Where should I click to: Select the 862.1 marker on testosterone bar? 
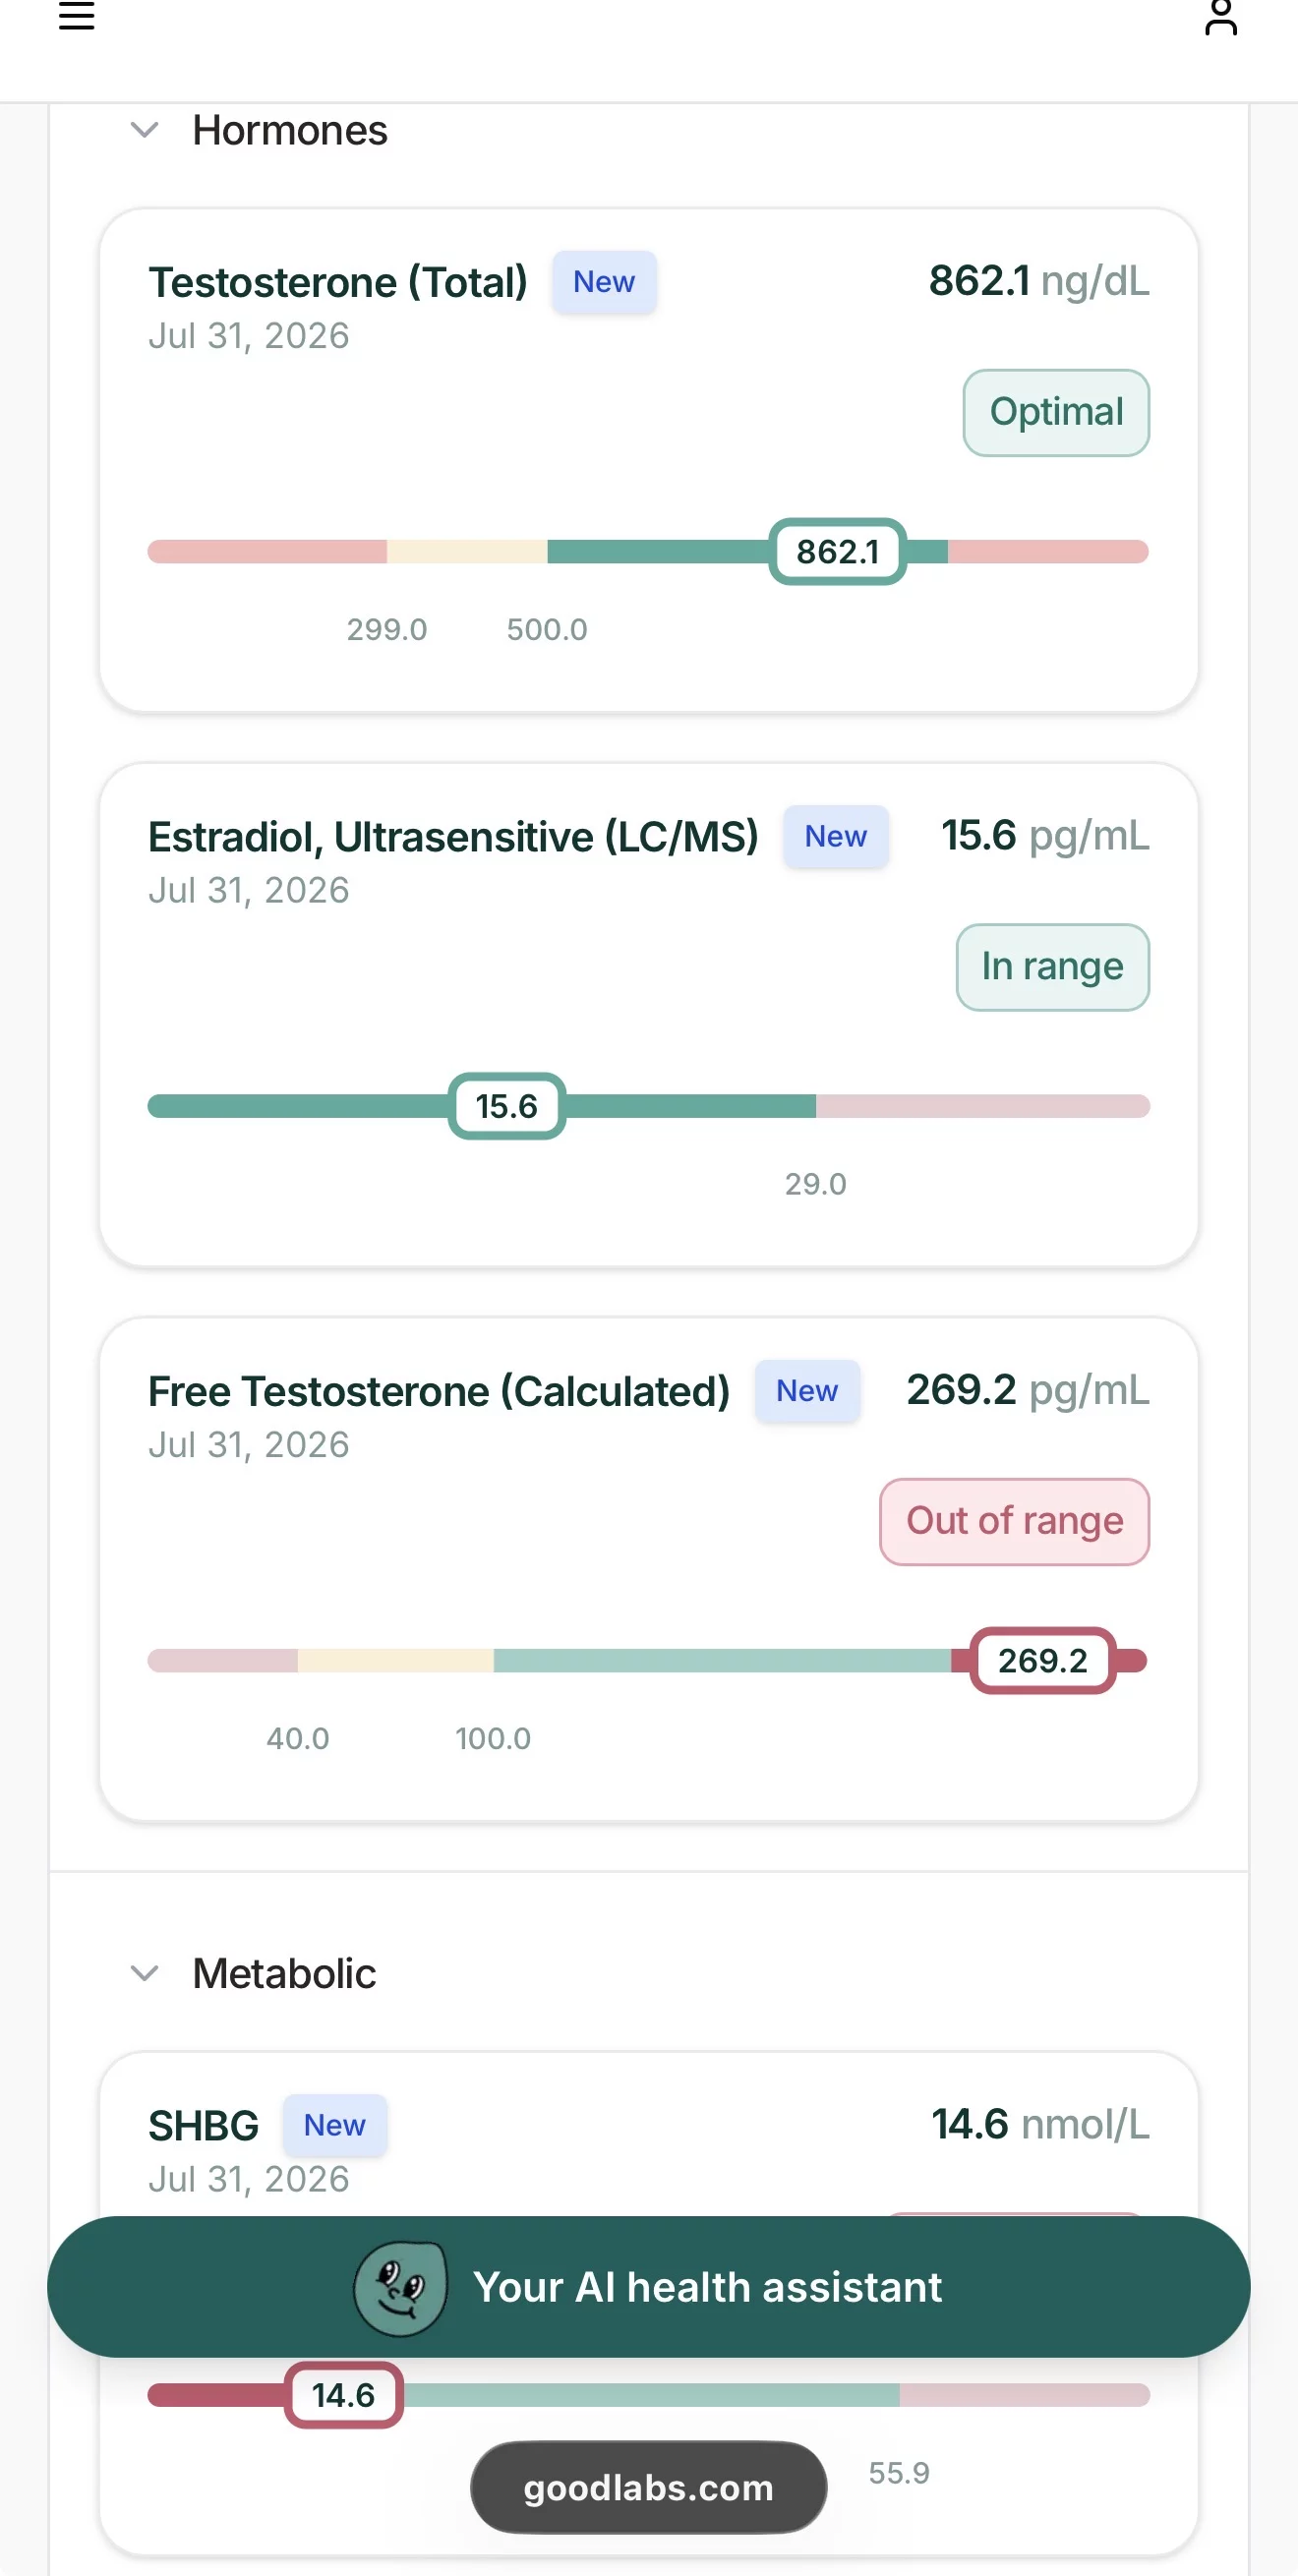(838, 552)
